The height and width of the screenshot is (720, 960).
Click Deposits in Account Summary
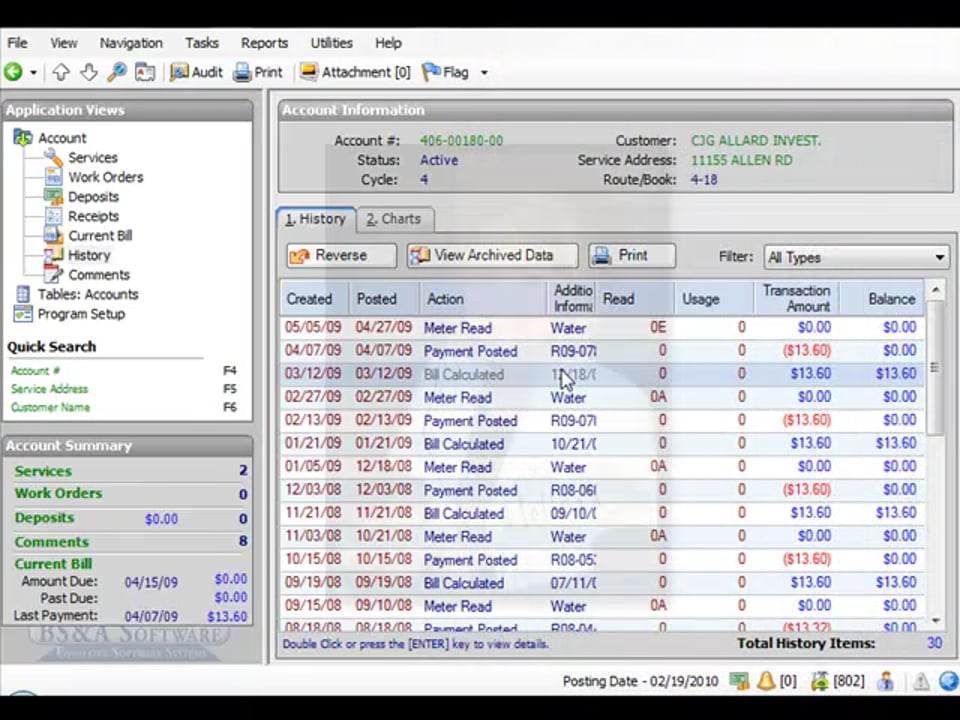[44, 518]
